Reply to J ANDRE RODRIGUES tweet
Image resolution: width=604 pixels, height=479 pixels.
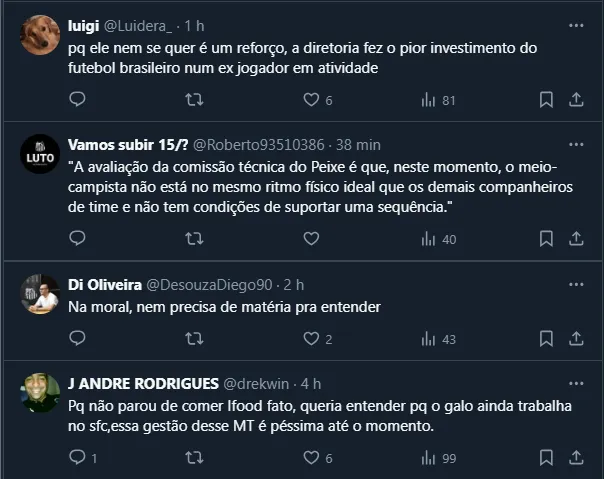point(77,458)
